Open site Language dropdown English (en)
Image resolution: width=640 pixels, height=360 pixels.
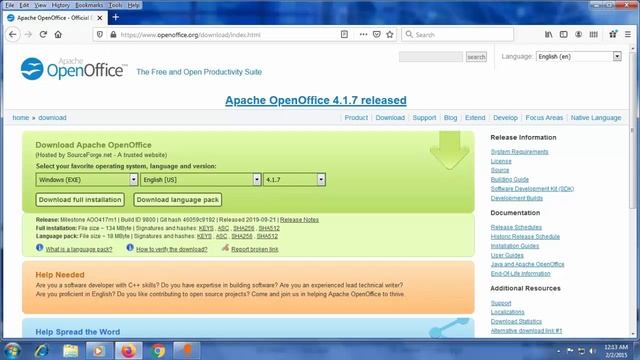click(578, 56)
